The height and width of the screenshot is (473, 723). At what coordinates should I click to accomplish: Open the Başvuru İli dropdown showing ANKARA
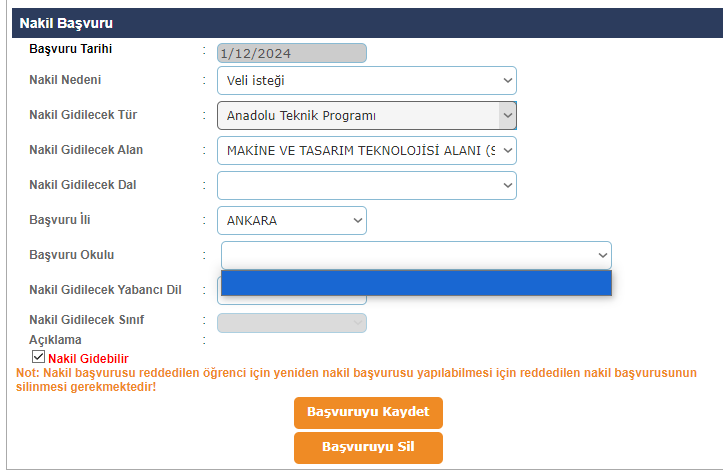tap(291, 220)
